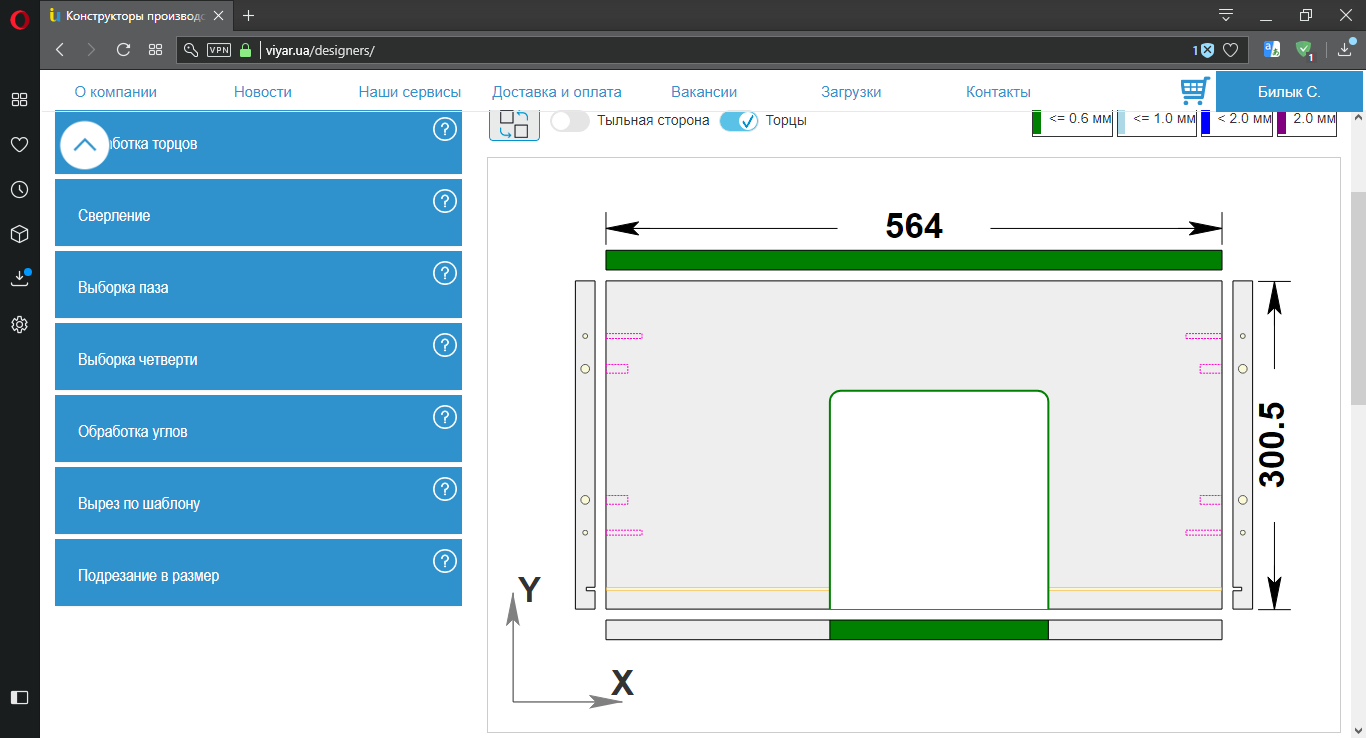Expand the Обработка углов panel
The image size is (1366, 738).
pyautogui.click(x=258, y=429)
